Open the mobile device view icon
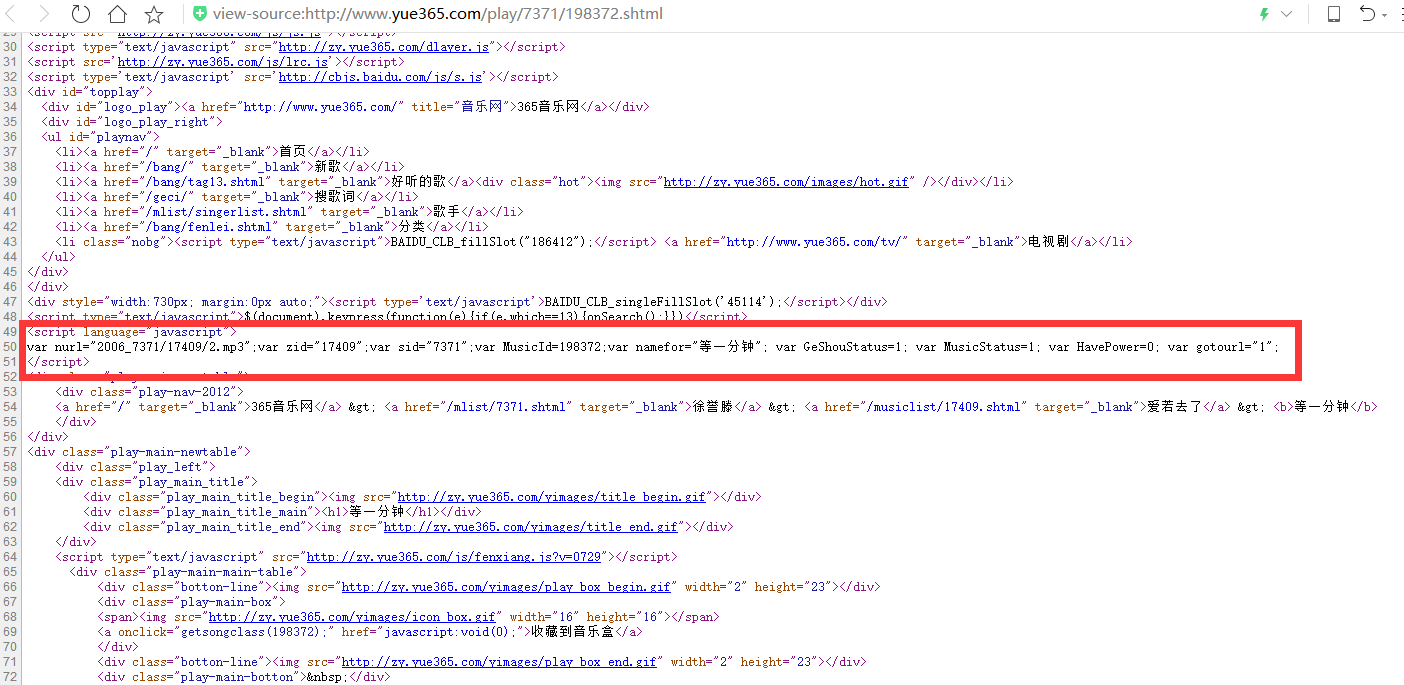Screen dimensions: 1404x685 pos(1333,14)
